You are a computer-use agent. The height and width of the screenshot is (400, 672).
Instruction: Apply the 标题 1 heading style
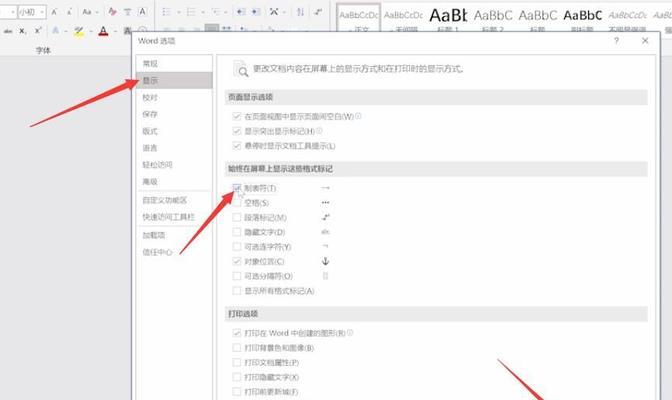click(448, 18)
